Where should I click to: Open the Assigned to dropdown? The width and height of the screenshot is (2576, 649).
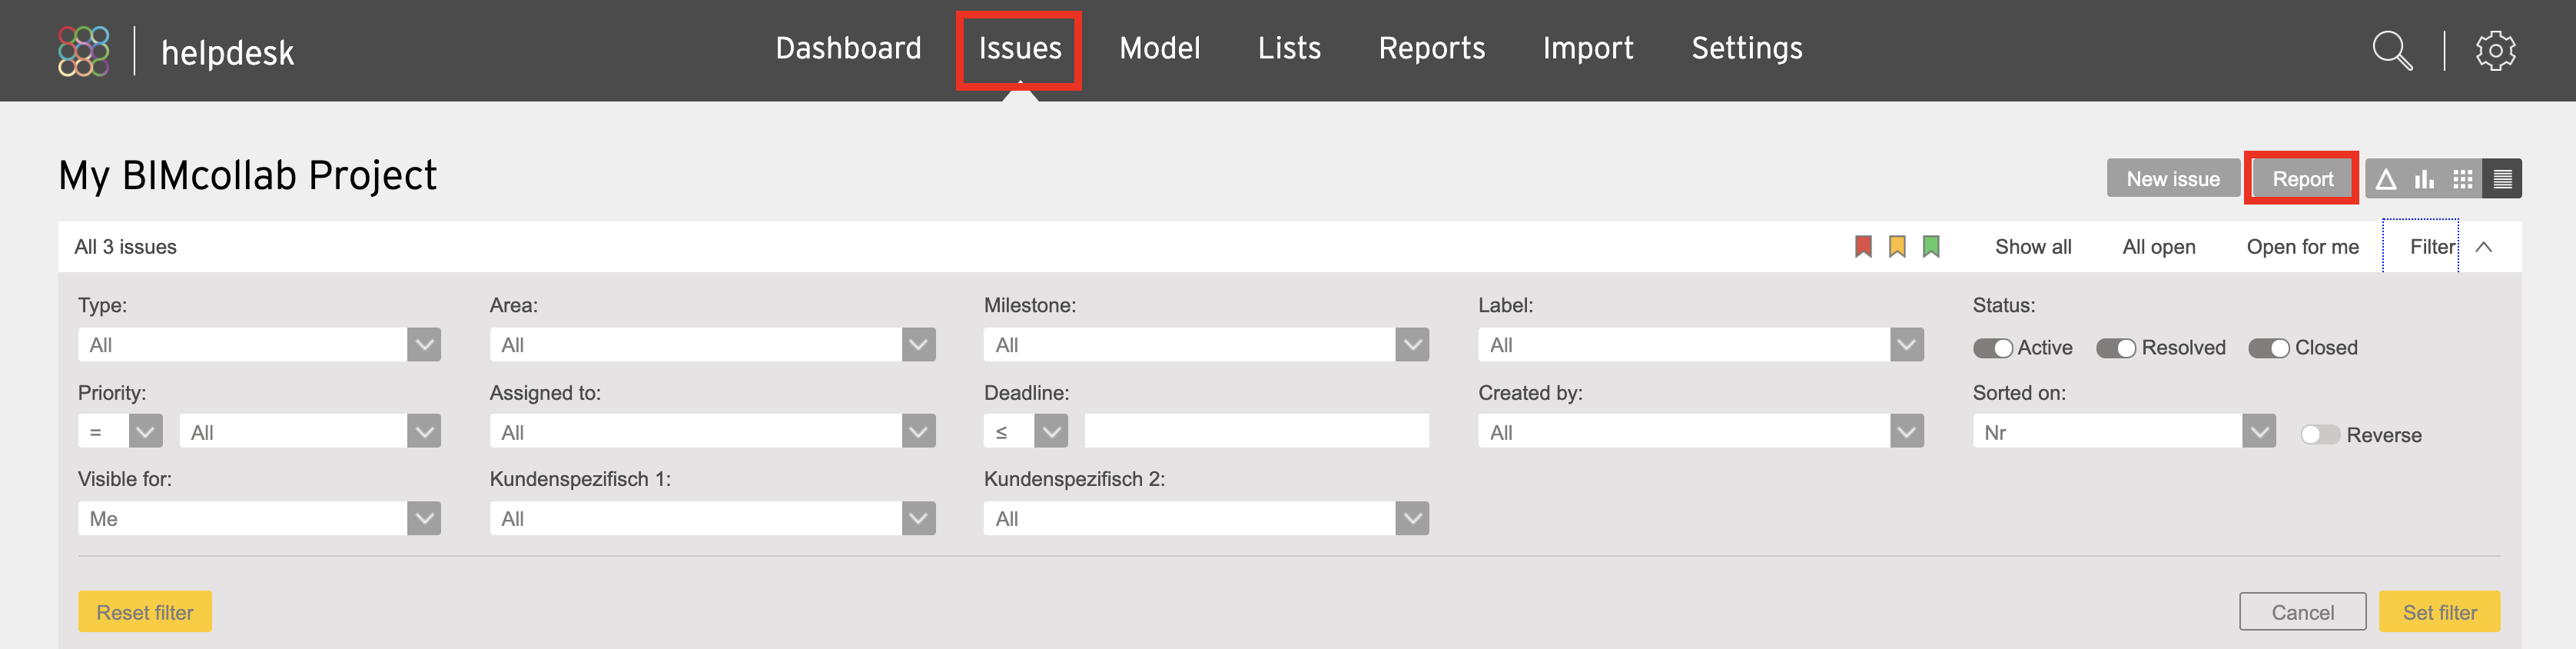[x=712, y=432]
